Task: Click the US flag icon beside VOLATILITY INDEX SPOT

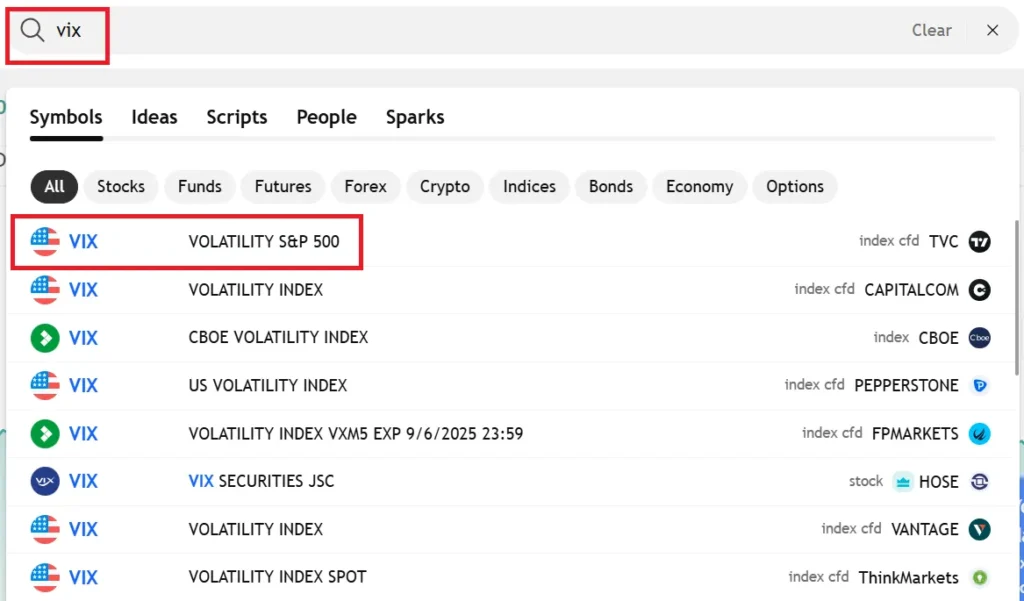Action: 45,577
